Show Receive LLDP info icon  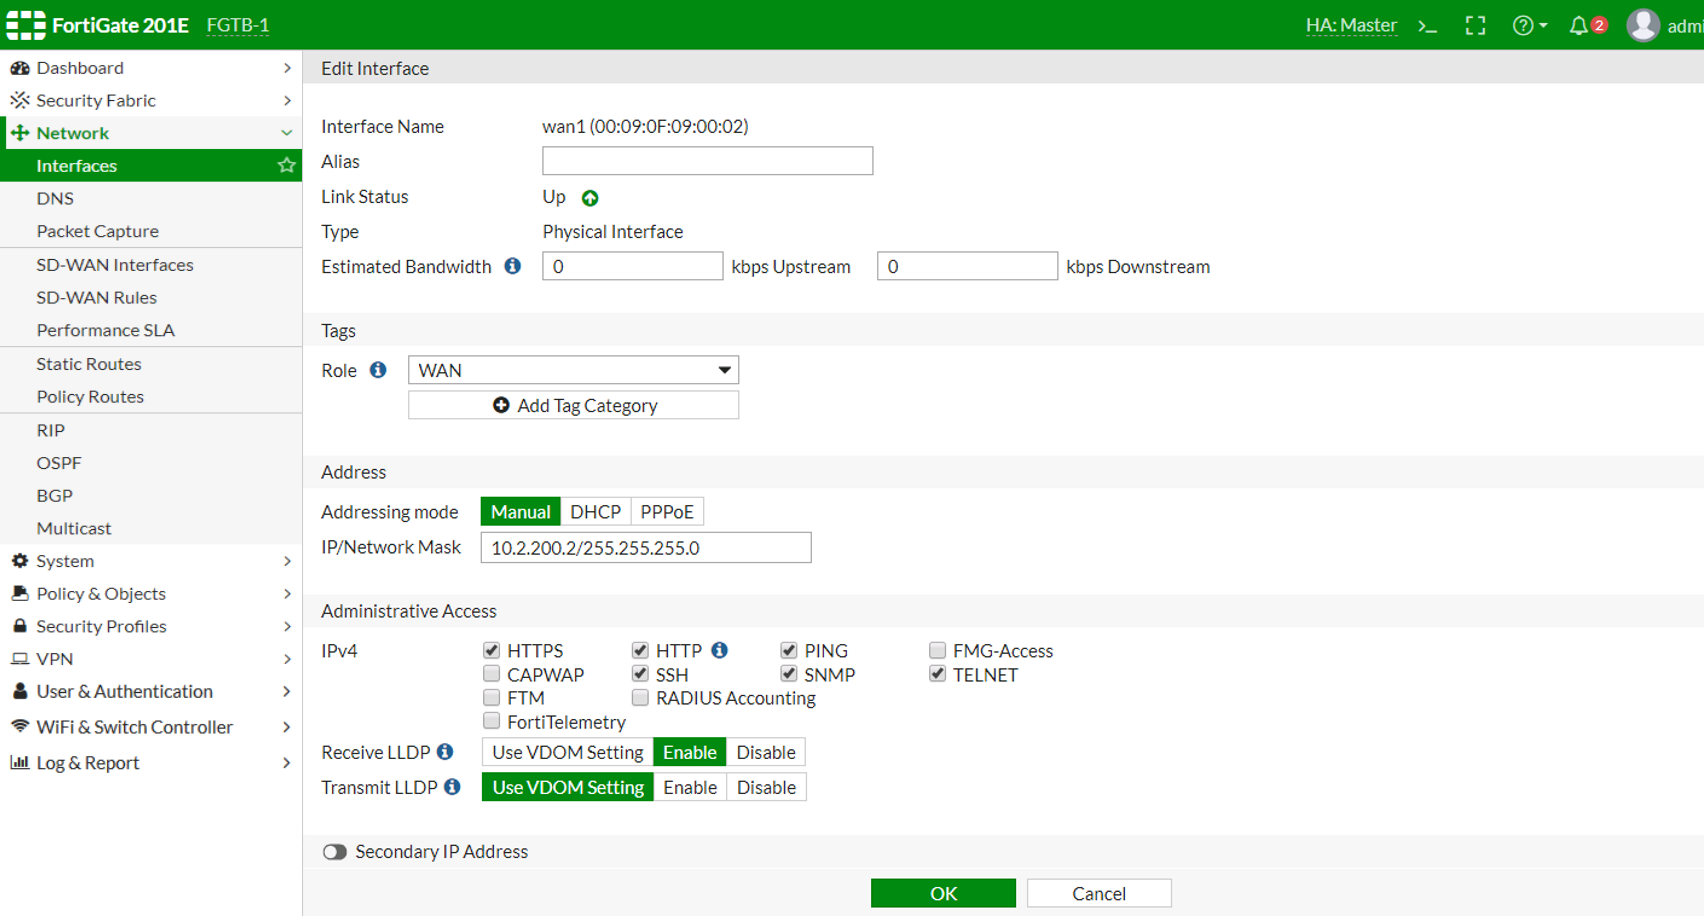pos(445,751)
